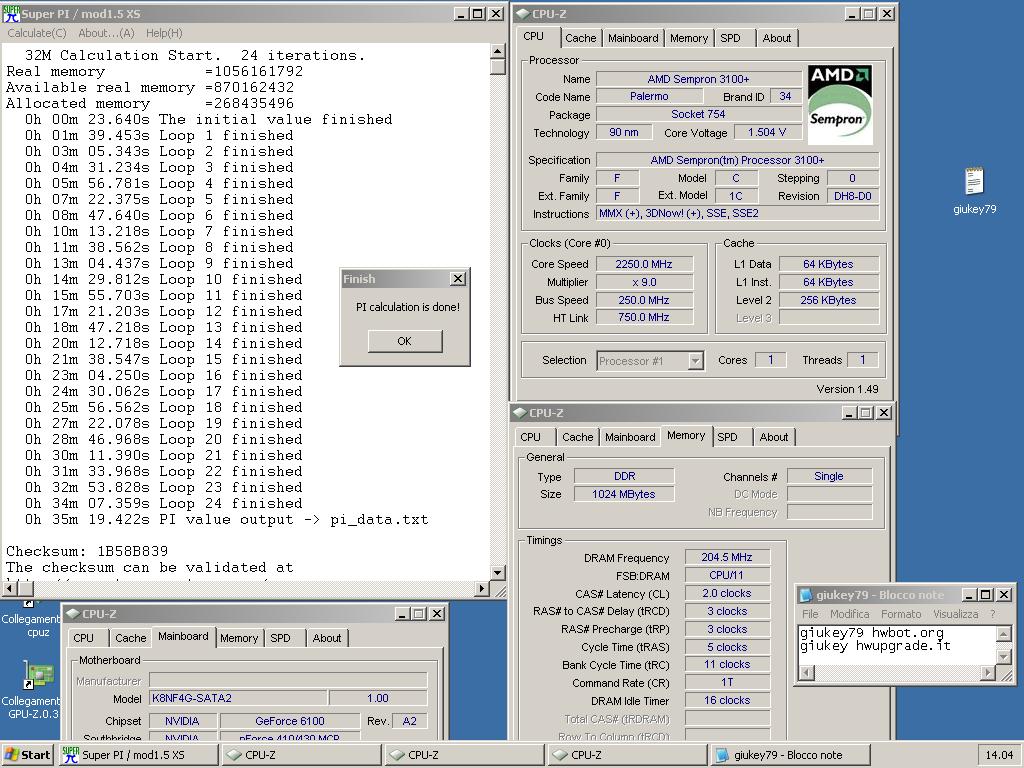The image size is (1024, 768).
Task: Click the AMD Sempron logo in CPU-Z
Action: tap(840, 104)
